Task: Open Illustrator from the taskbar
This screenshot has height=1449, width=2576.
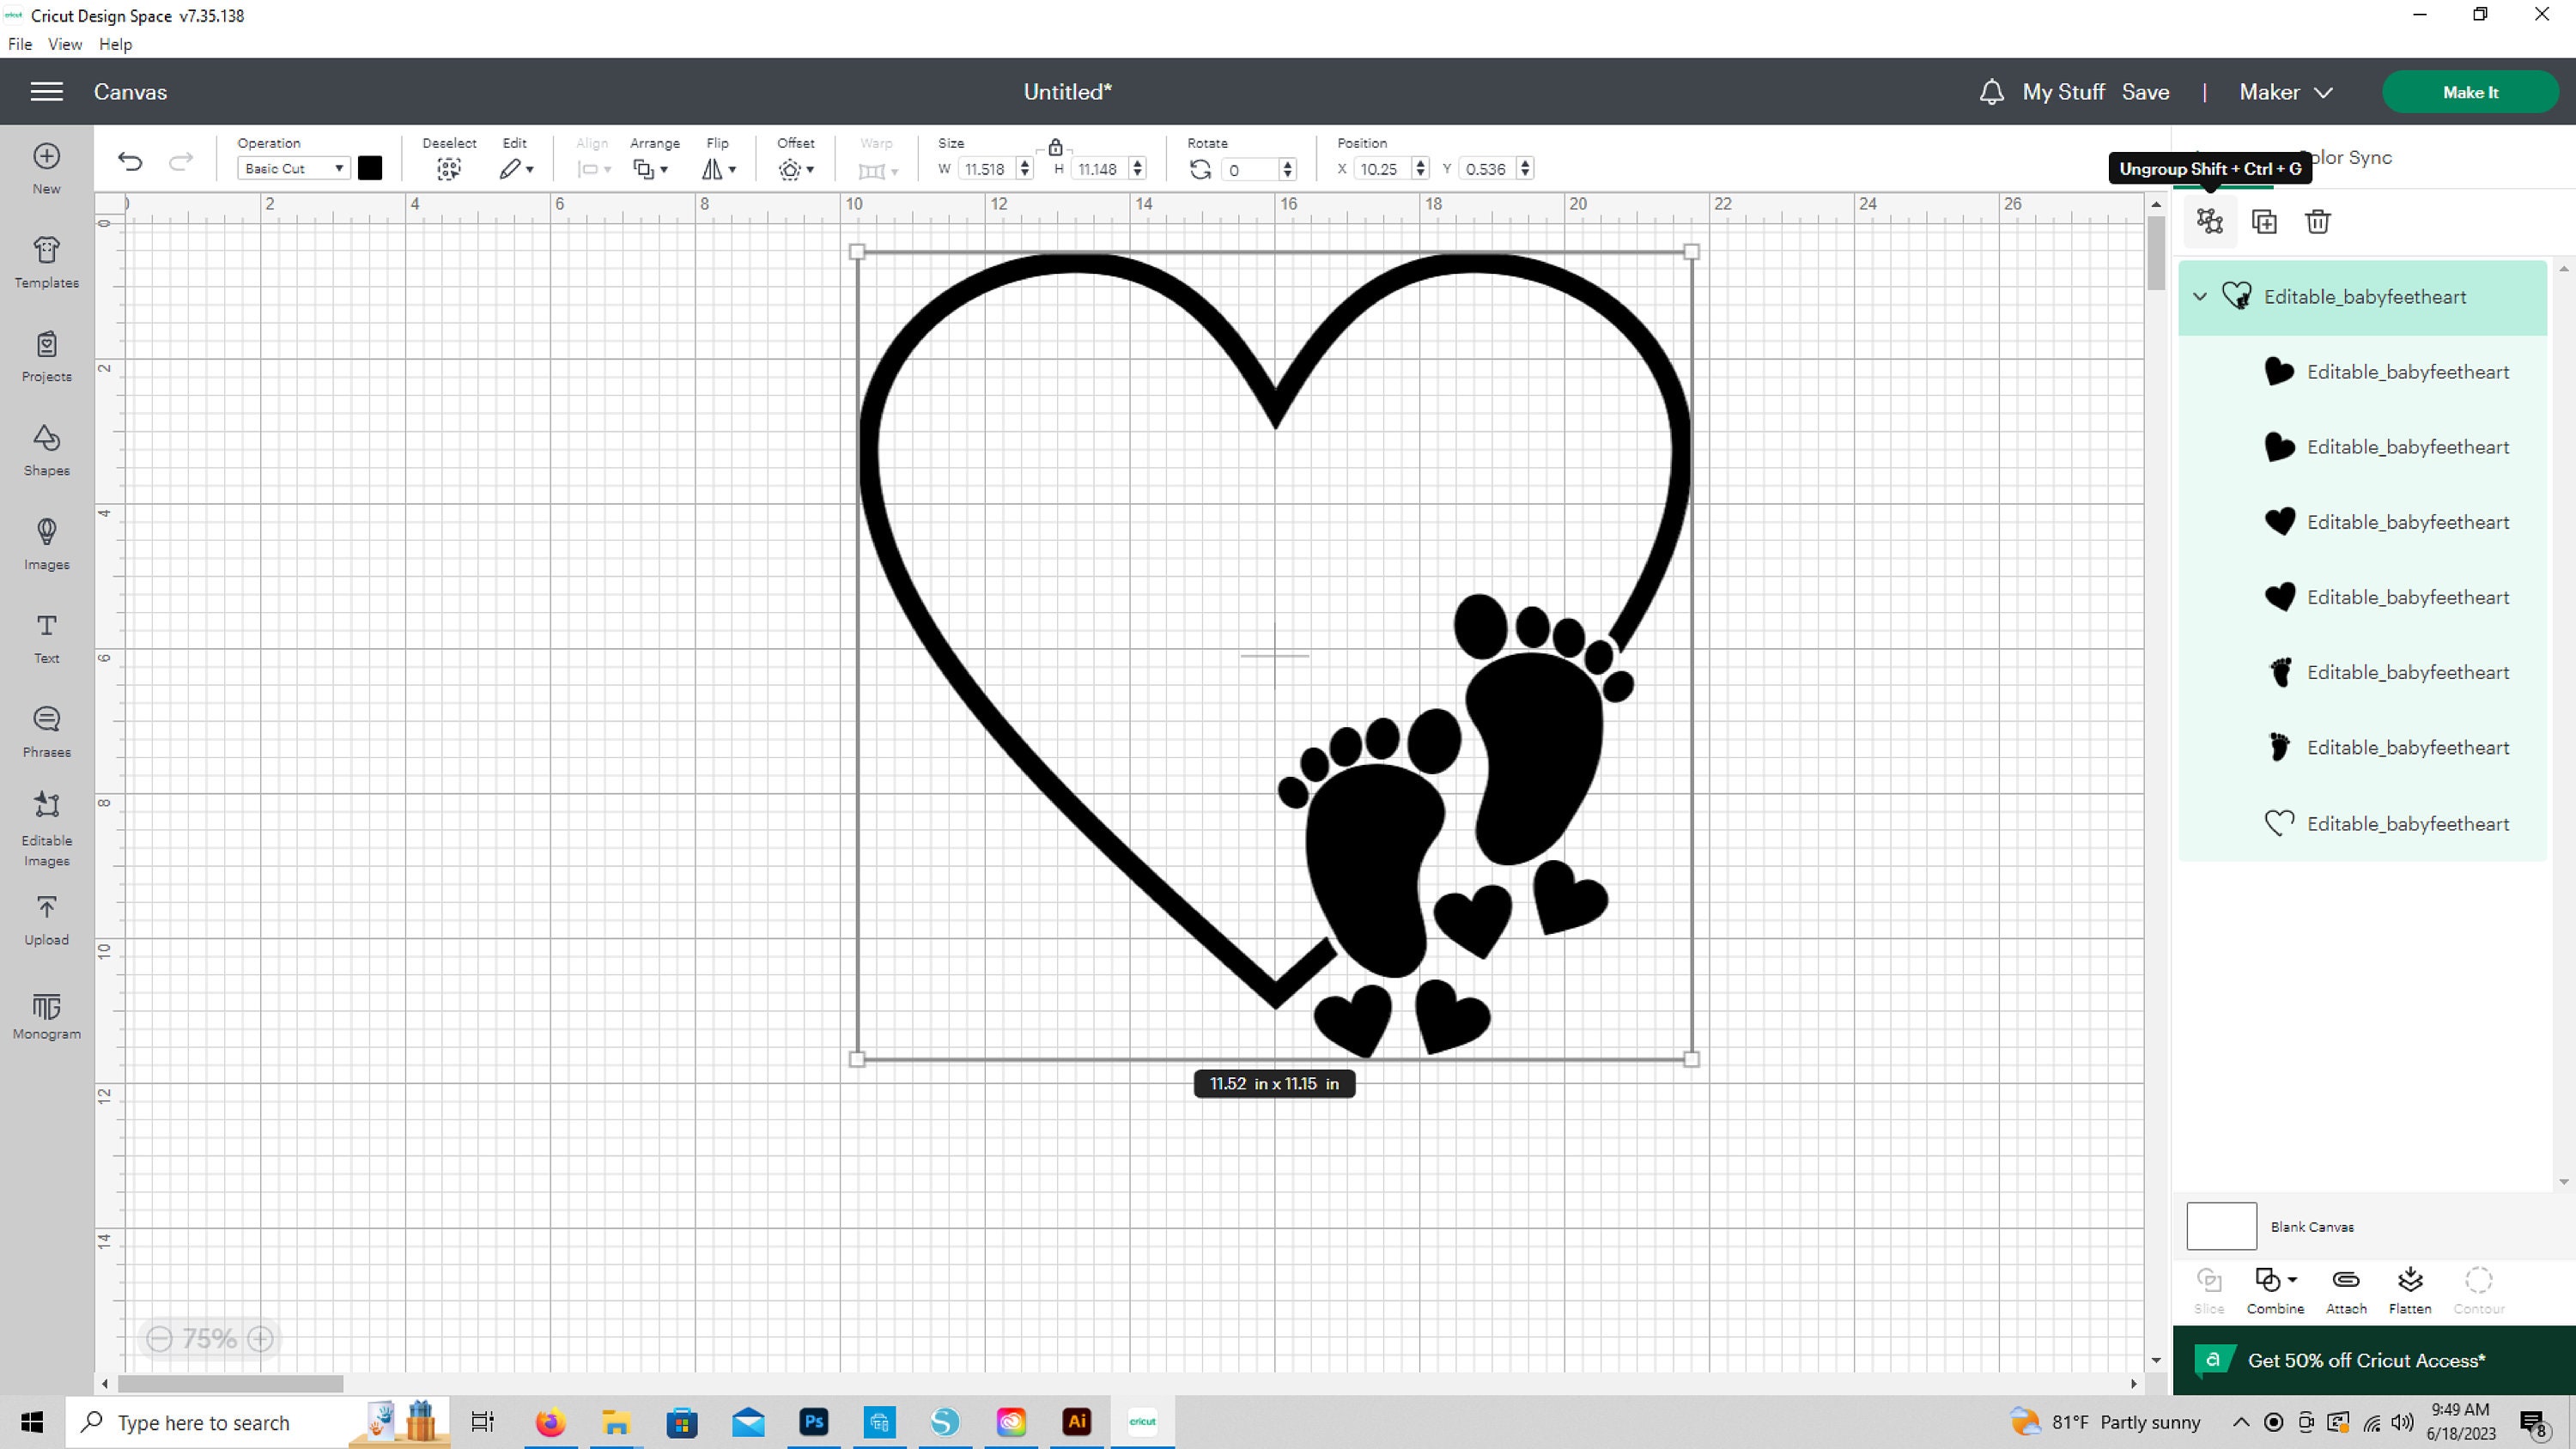Action: click(1077, 1422)
